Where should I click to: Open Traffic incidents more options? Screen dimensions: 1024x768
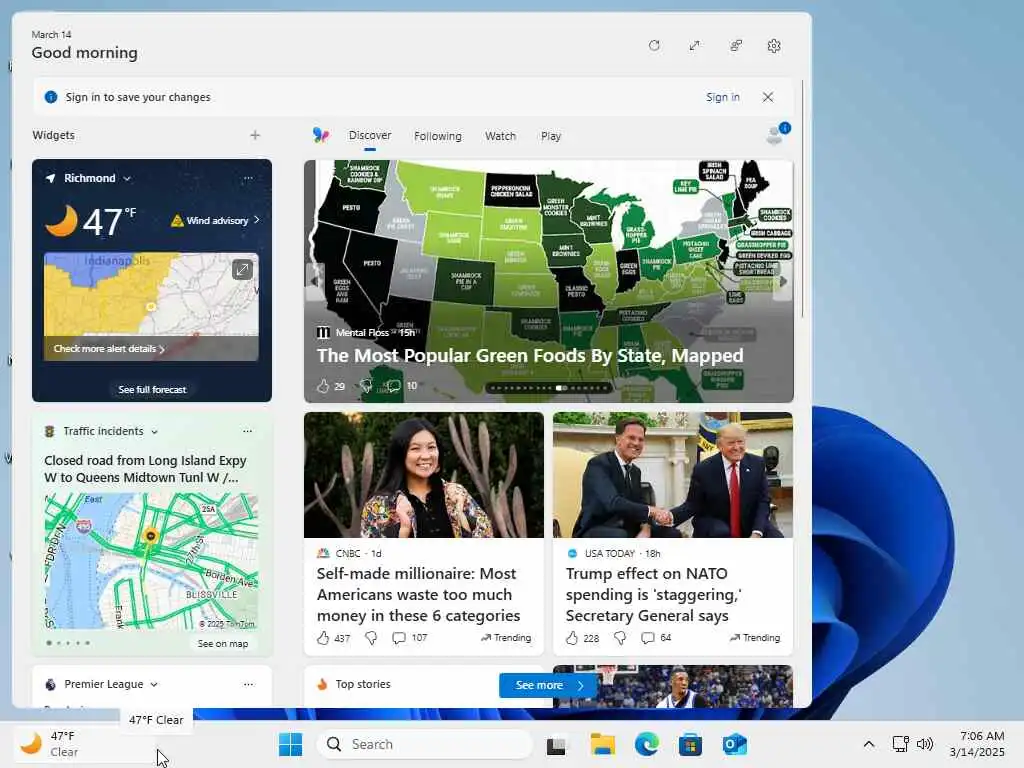(248, 432)
